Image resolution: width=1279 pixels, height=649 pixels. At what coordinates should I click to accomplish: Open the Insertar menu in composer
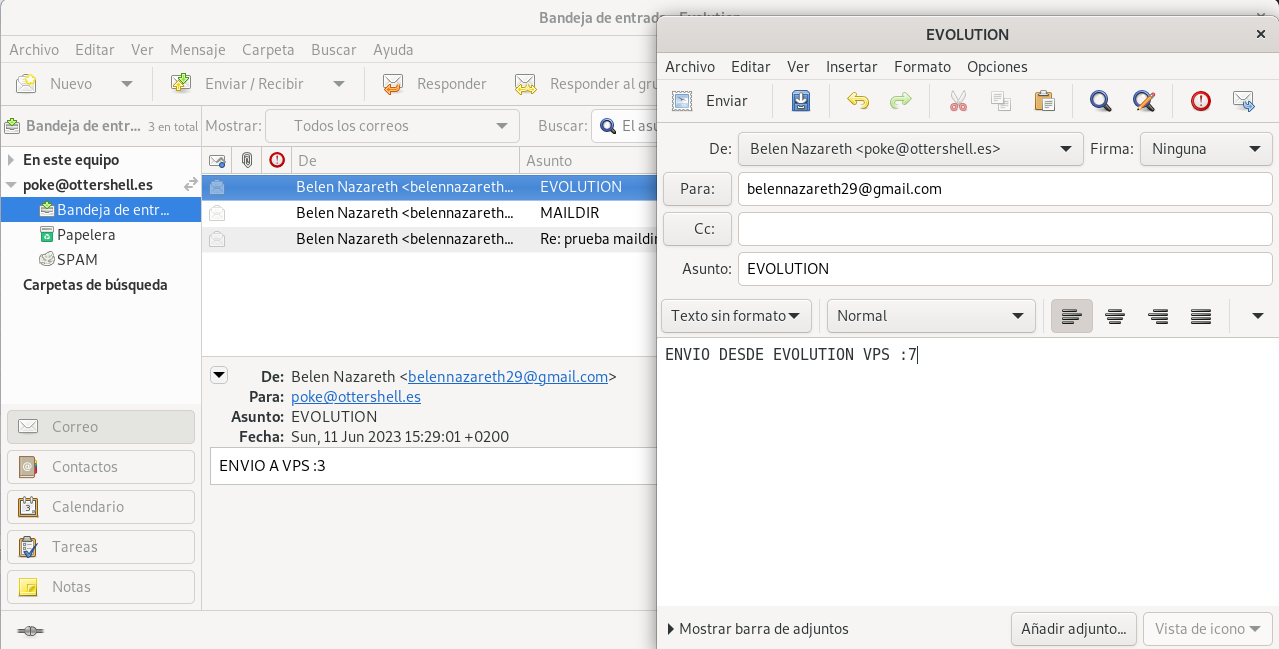point(851,67)
